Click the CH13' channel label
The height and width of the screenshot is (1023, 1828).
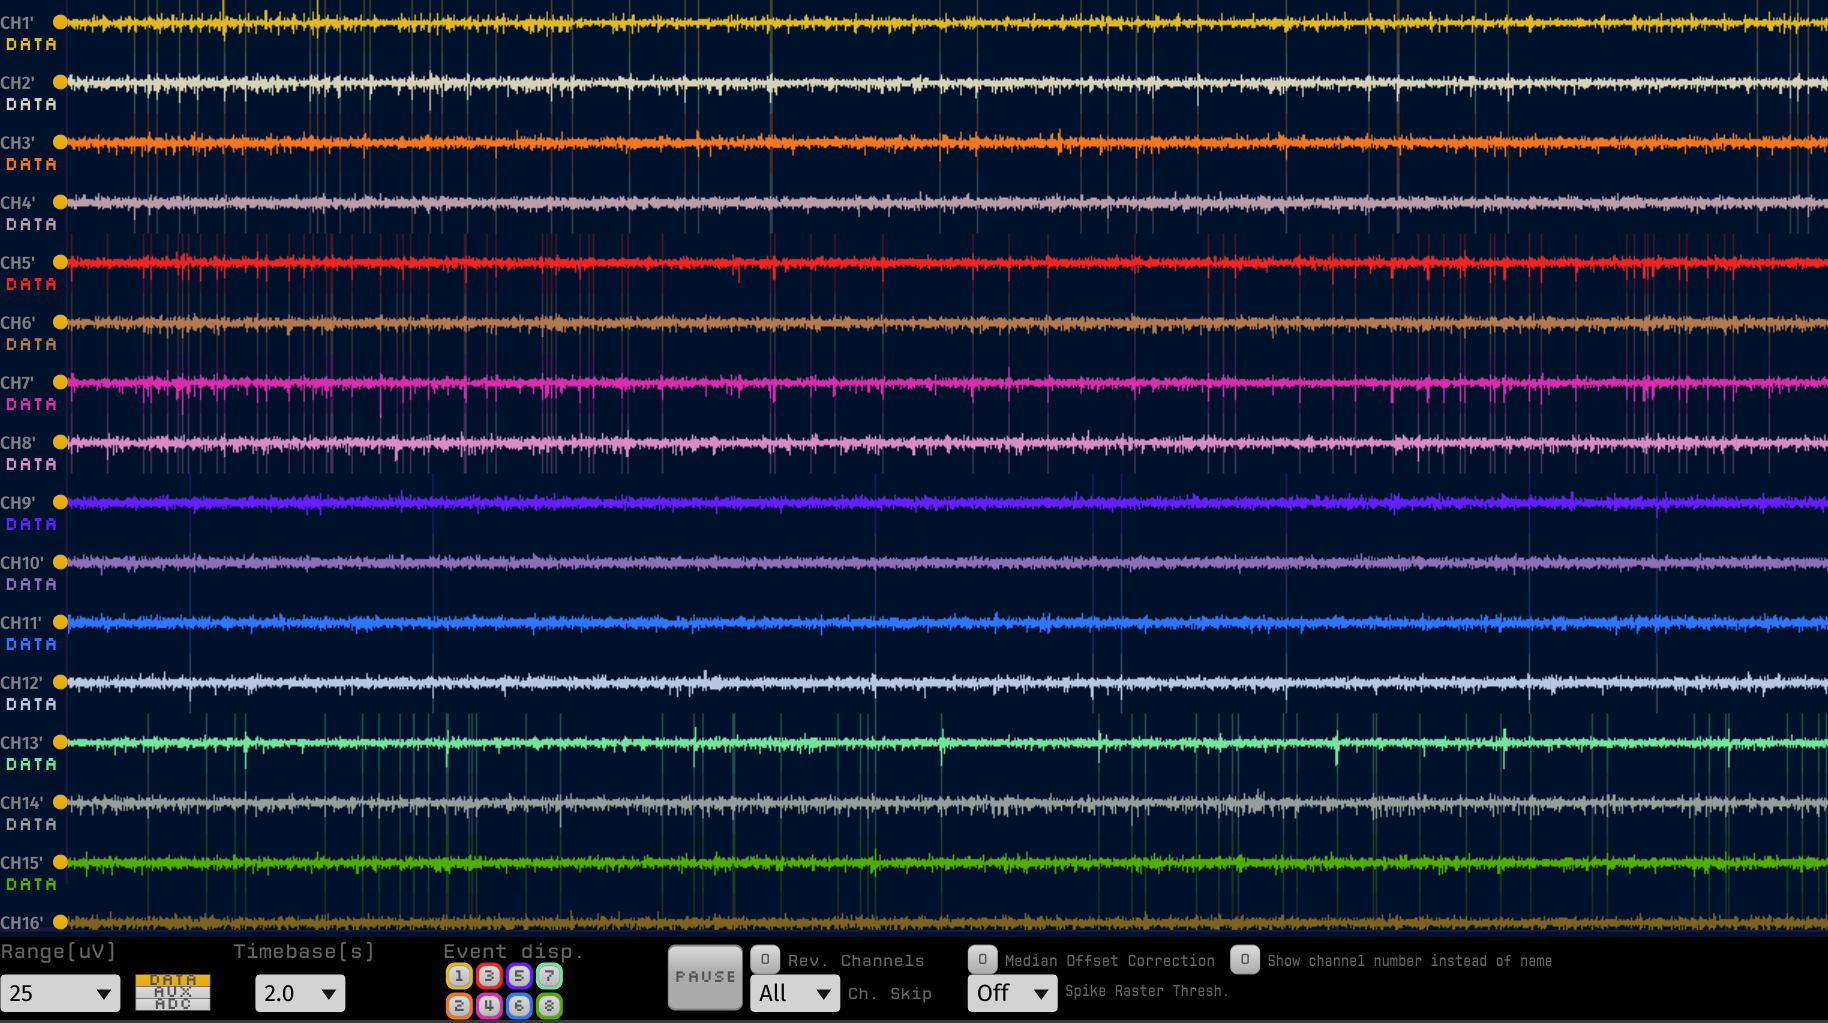pyautogui.click(x=21, y=743)
